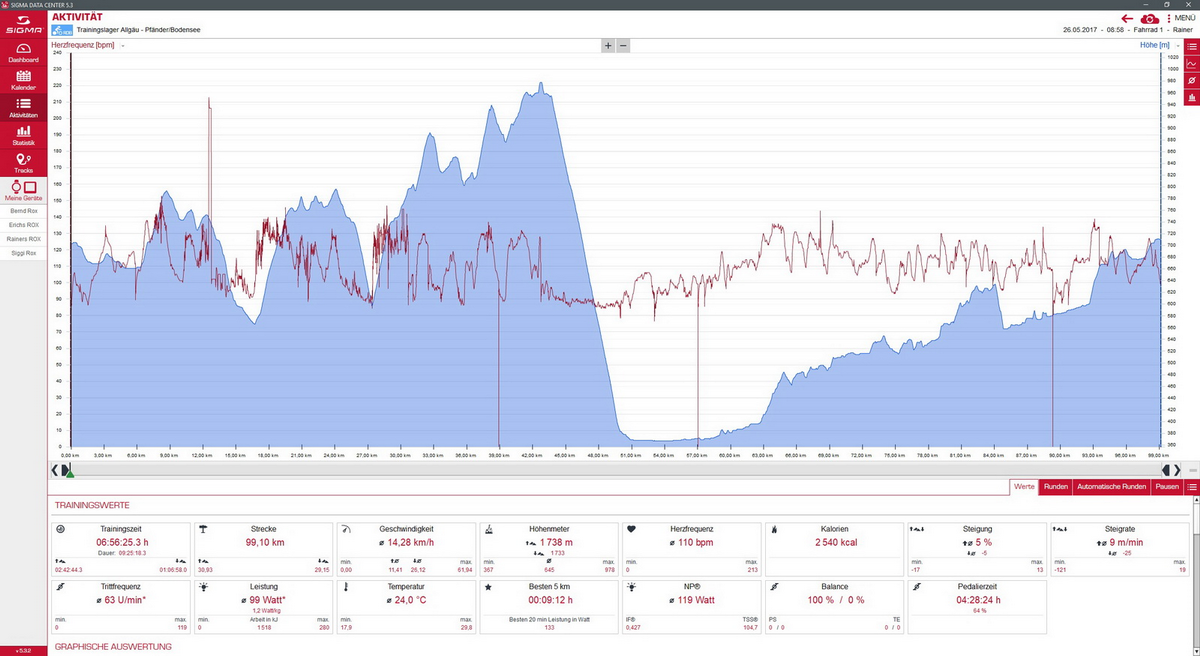Open the Dashboard from the sidebar
The image size is (1200, 656).
coord(23,53)
